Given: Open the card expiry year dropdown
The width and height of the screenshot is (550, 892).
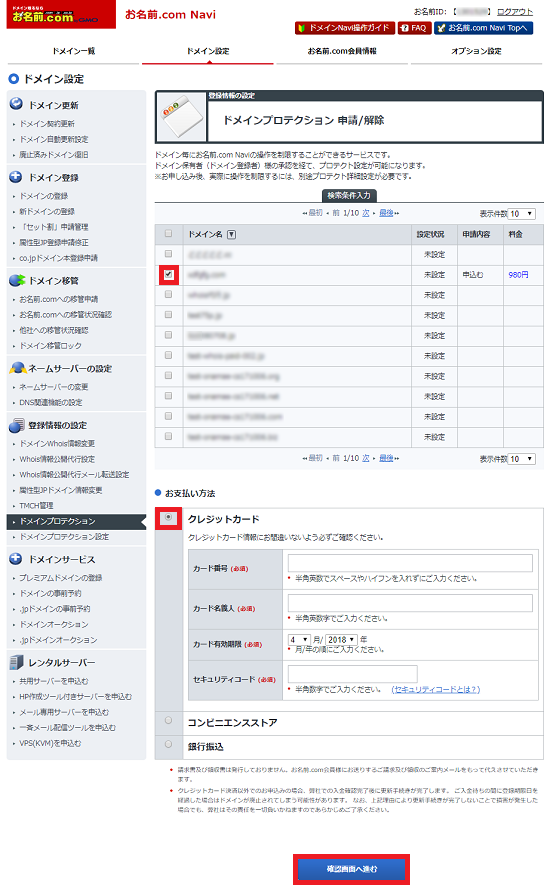Looking at the screenshot, I should pyautogui.click(x=341, y=639).
